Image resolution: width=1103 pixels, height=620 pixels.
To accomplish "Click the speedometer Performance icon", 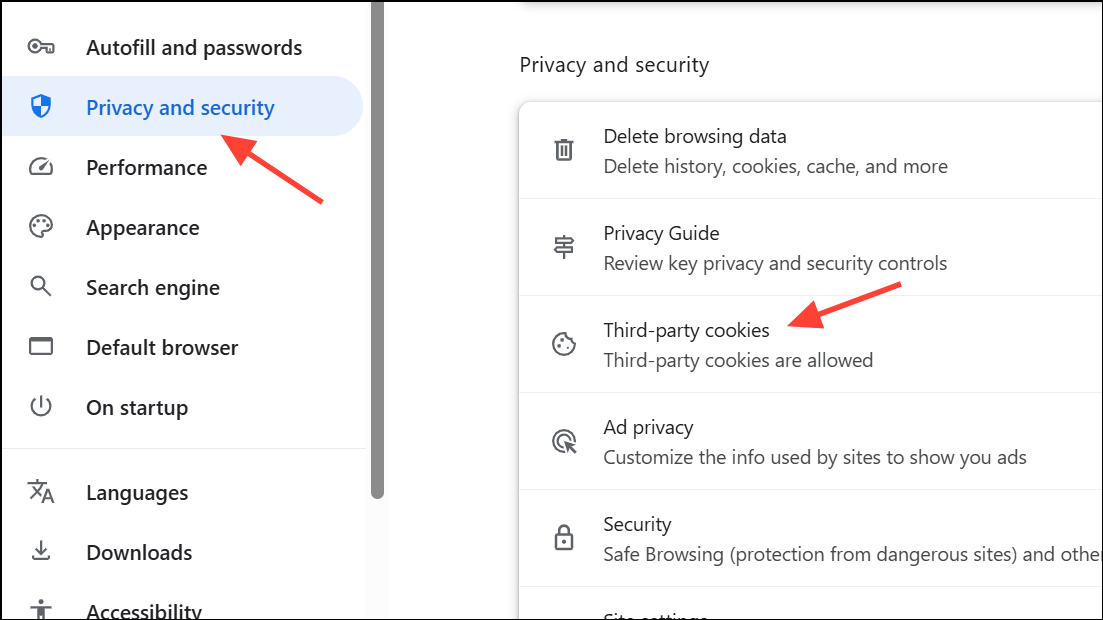I will pyautogui.click(x=41, y=167).
